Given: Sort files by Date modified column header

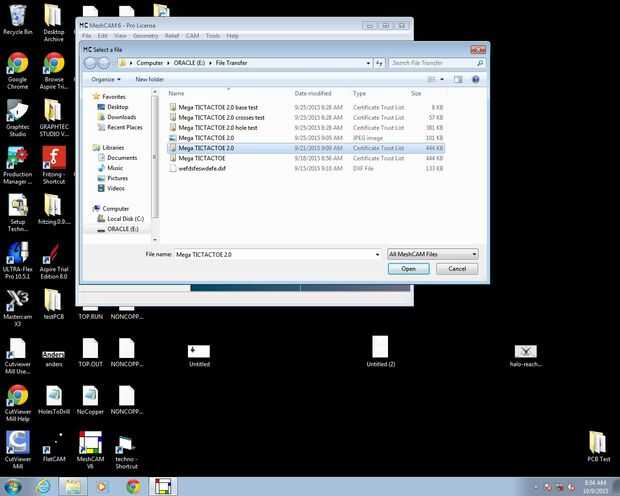Looking at the screenshot, I should point(313,93).
